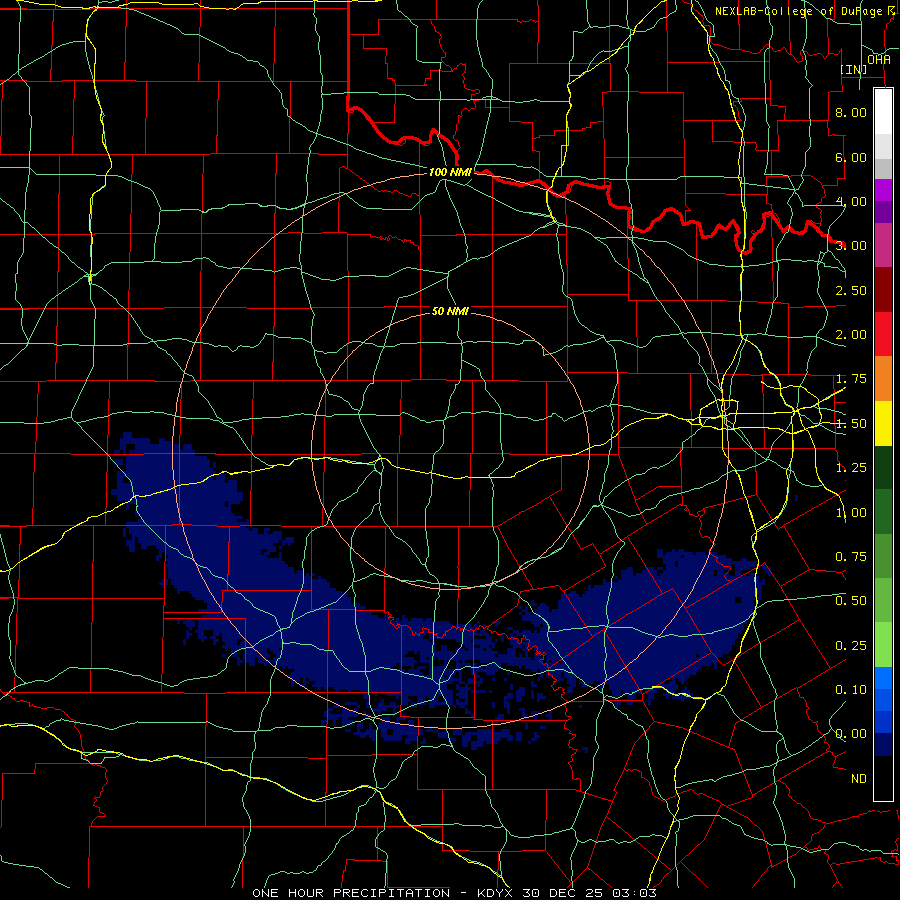
Task: Select the 4.00 legend value
Action: click(851, 201)
